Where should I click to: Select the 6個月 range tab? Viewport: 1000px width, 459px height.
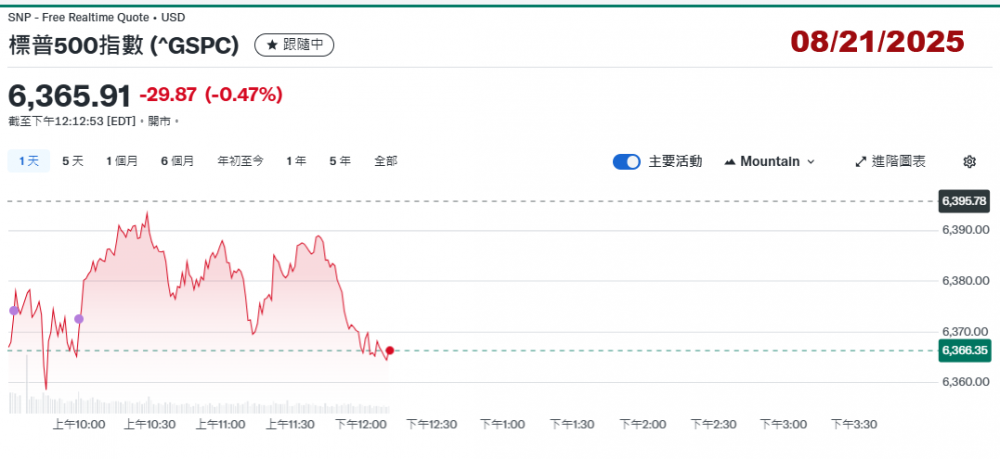pyautogui.click(x=177, y=161)
